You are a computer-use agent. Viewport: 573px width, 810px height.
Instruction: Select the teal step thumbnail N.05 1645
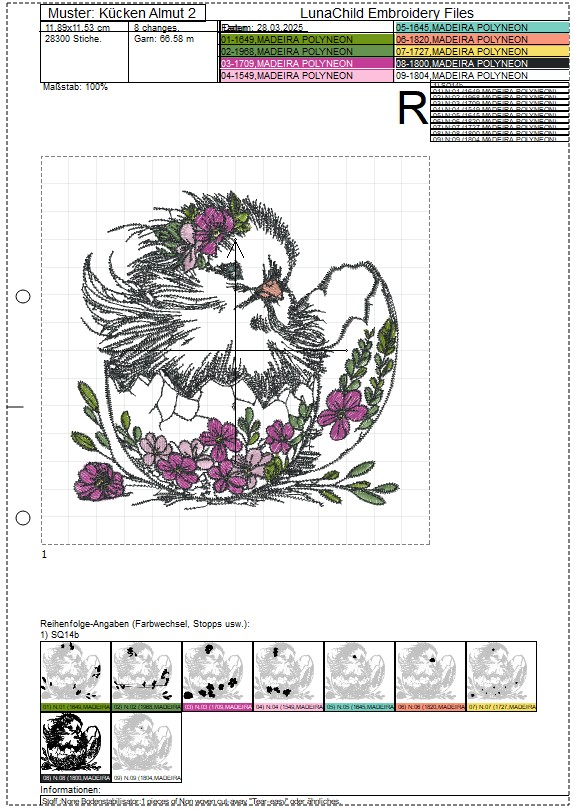pos(360,676)
